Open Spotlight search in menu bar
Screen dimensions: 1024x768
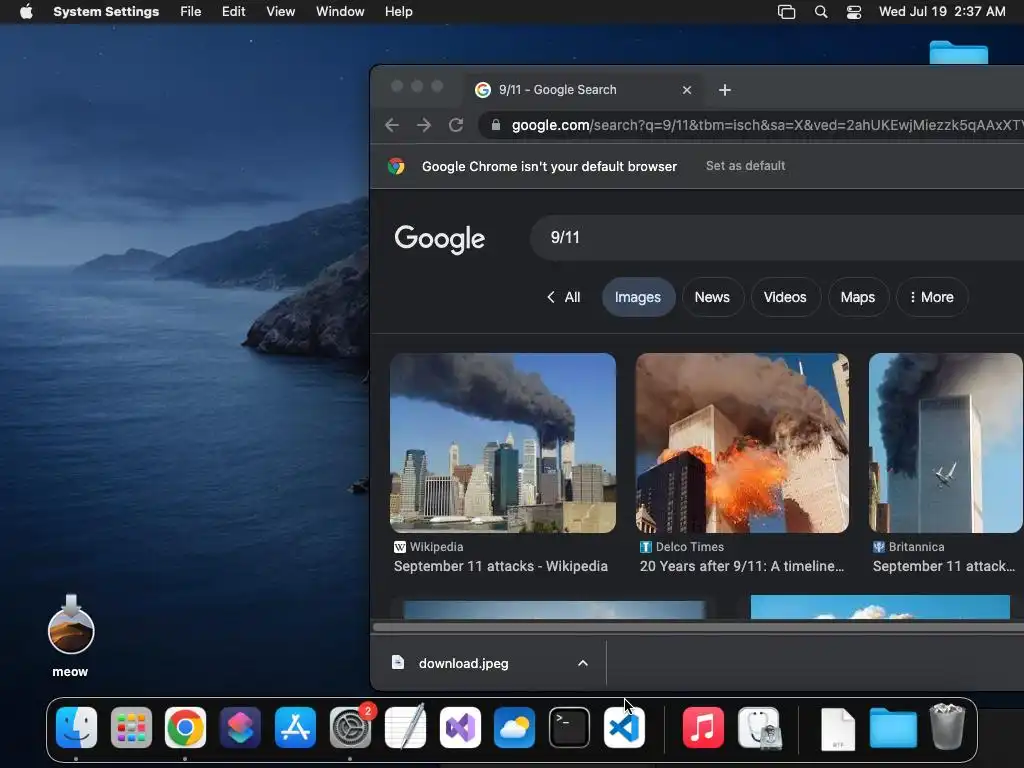click(x=821, y=12)
